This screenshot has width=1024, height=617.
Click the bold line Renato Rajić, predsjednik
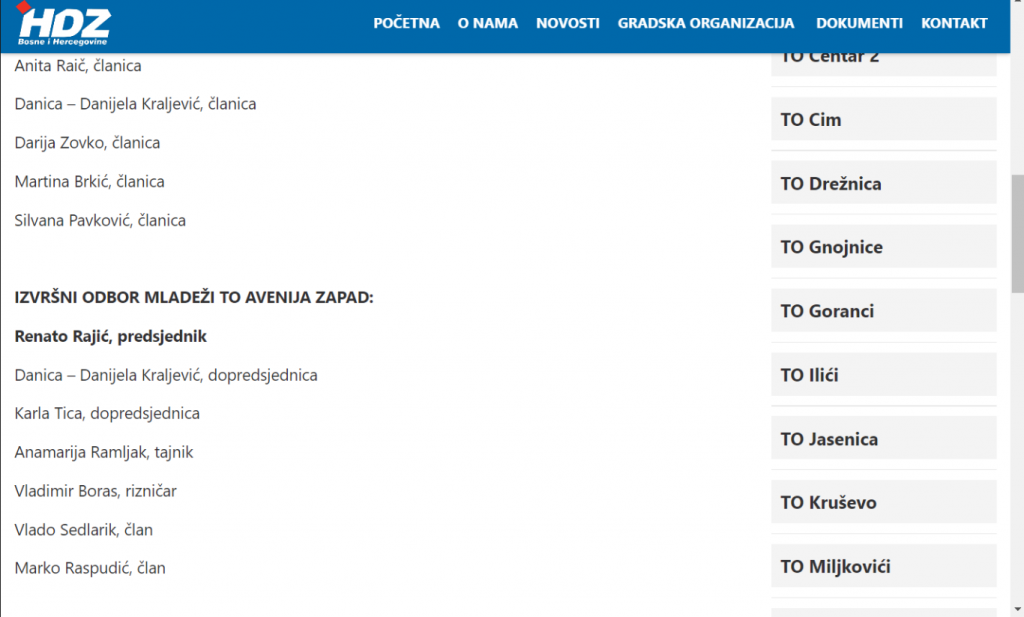(x=111, y=336)
